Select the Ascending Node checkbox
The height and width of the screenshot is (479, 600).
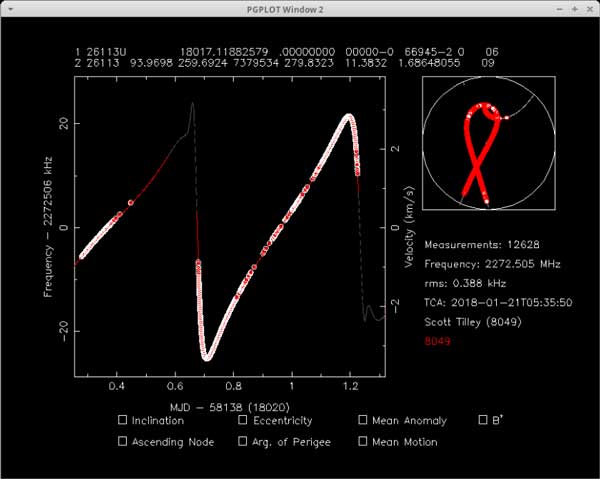pyautogui.click(x=123, y=441)
